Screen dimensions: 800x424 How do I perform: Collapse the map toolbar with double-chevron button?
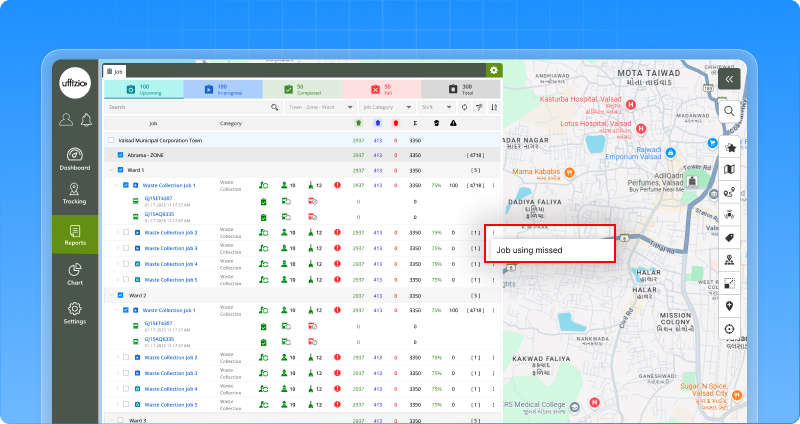pos(730,78)
